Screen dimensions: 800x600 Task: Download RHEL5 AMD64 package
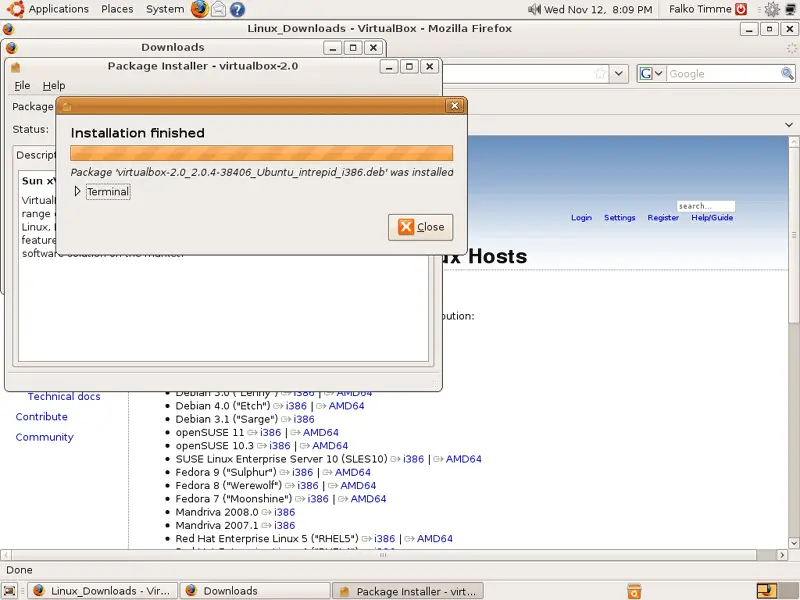pos(435,539)
